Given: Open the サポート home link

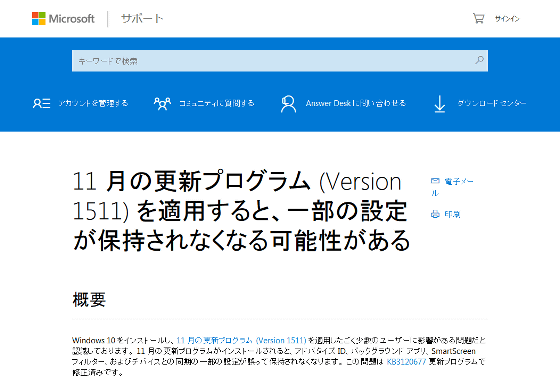Looking at the screenshot, I should [x=142, y=19].
